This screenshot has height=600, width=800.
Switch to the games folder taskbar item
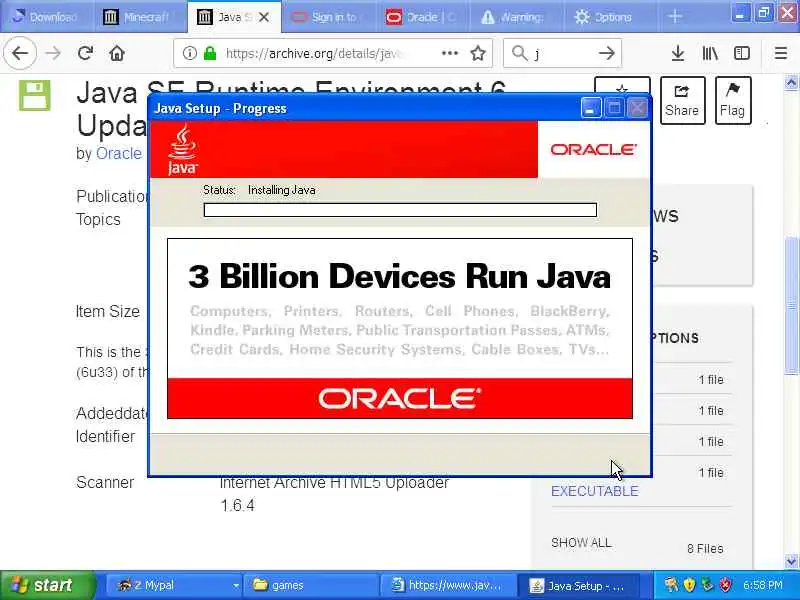click(x=310, y=585)
